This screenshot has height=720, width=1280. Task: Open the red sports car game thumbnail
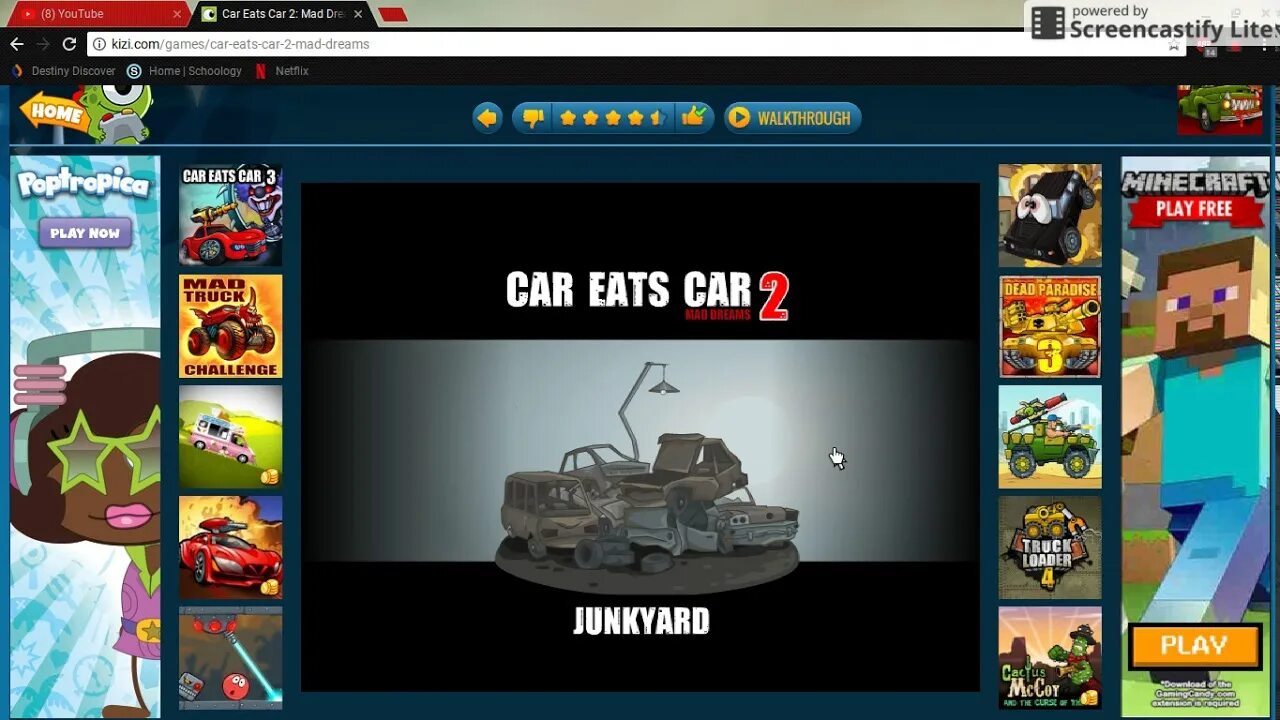tap(230, 547)
